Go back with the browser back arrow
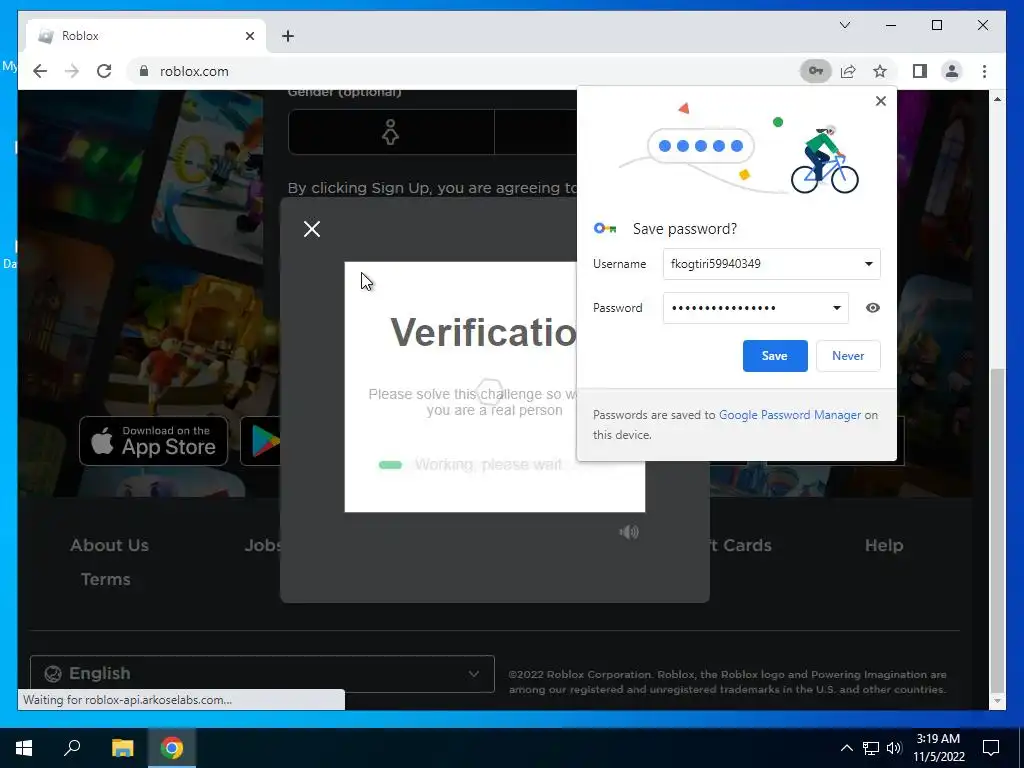 coord(40,71)
